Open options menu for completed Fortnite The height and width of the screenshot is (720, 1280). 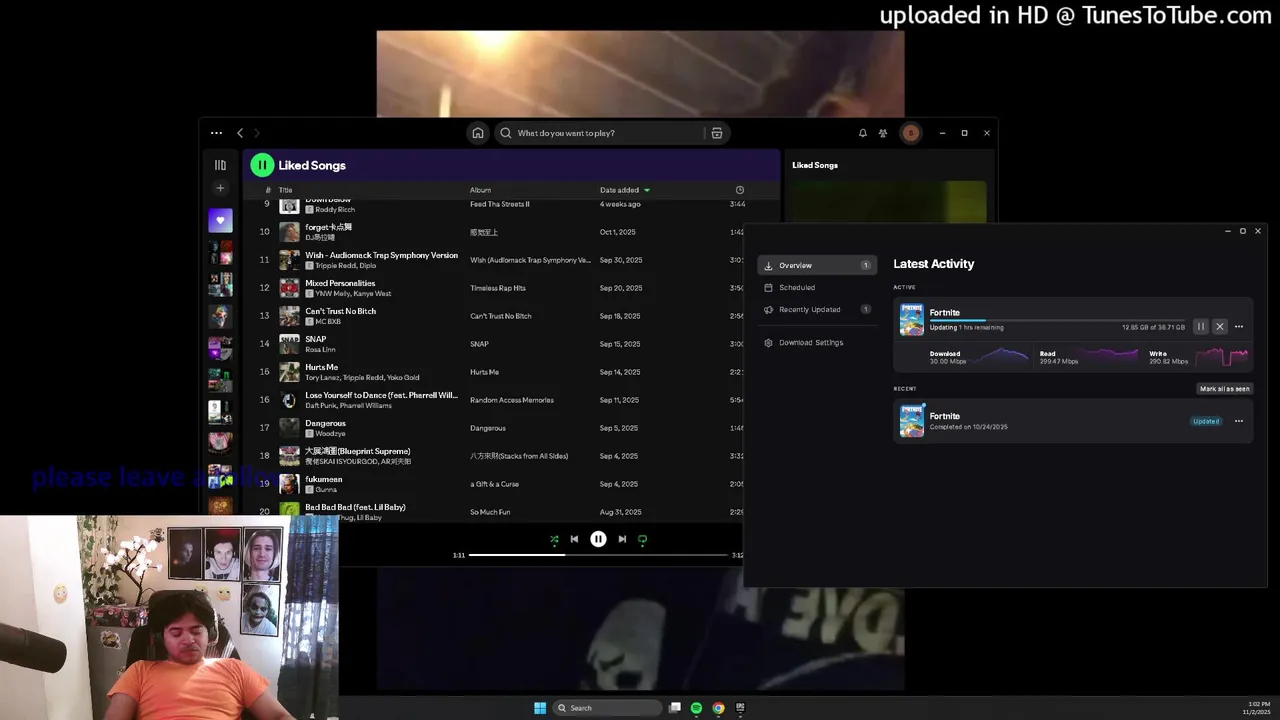[x=1239, y=421]
